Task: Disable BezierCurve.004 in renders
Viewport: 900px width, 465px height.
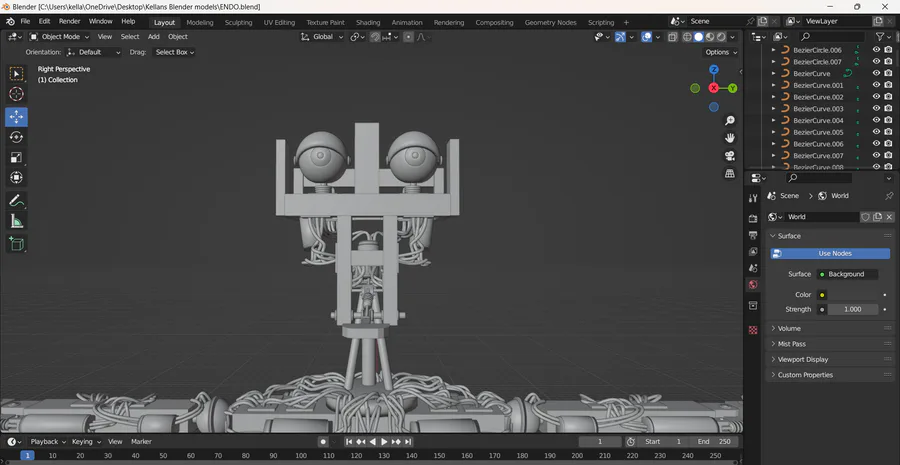Action: 888,120
